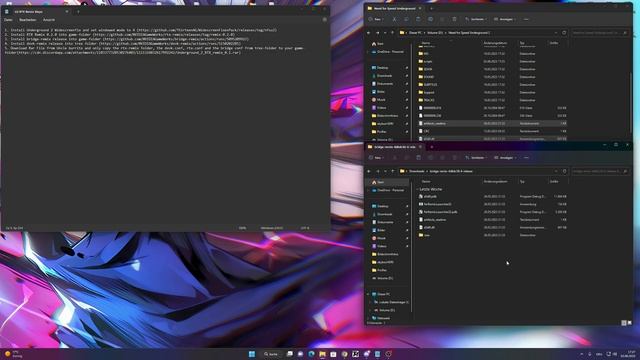Click rename icon in Need for Speed window toolbar
Viewport: 640px width, 360px height.
(x=430, y=19)
